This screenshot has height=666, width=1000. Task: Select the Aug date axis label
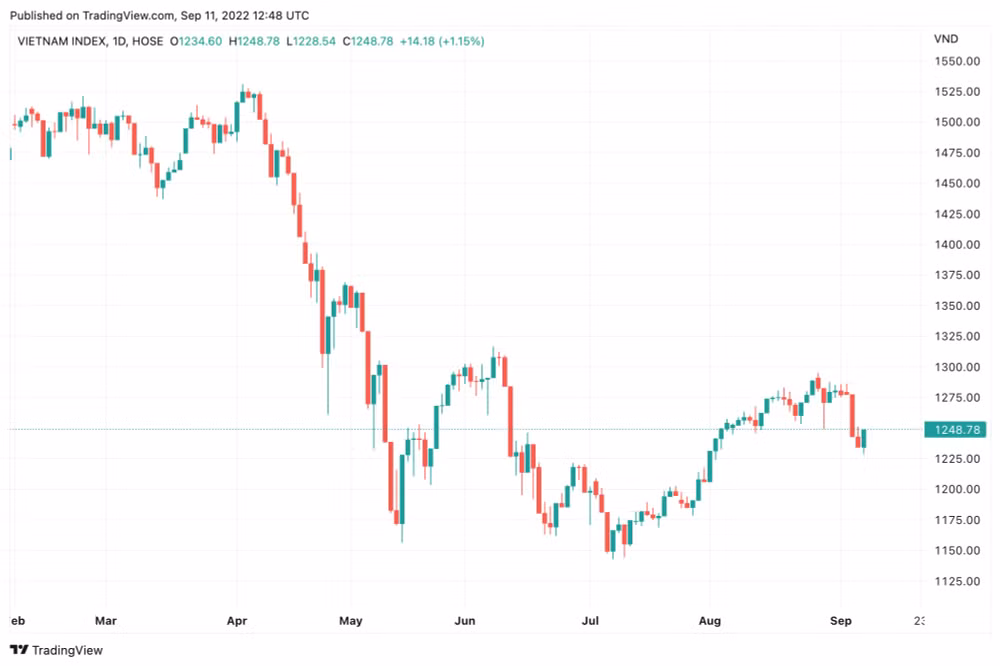(x=710, y=621)
